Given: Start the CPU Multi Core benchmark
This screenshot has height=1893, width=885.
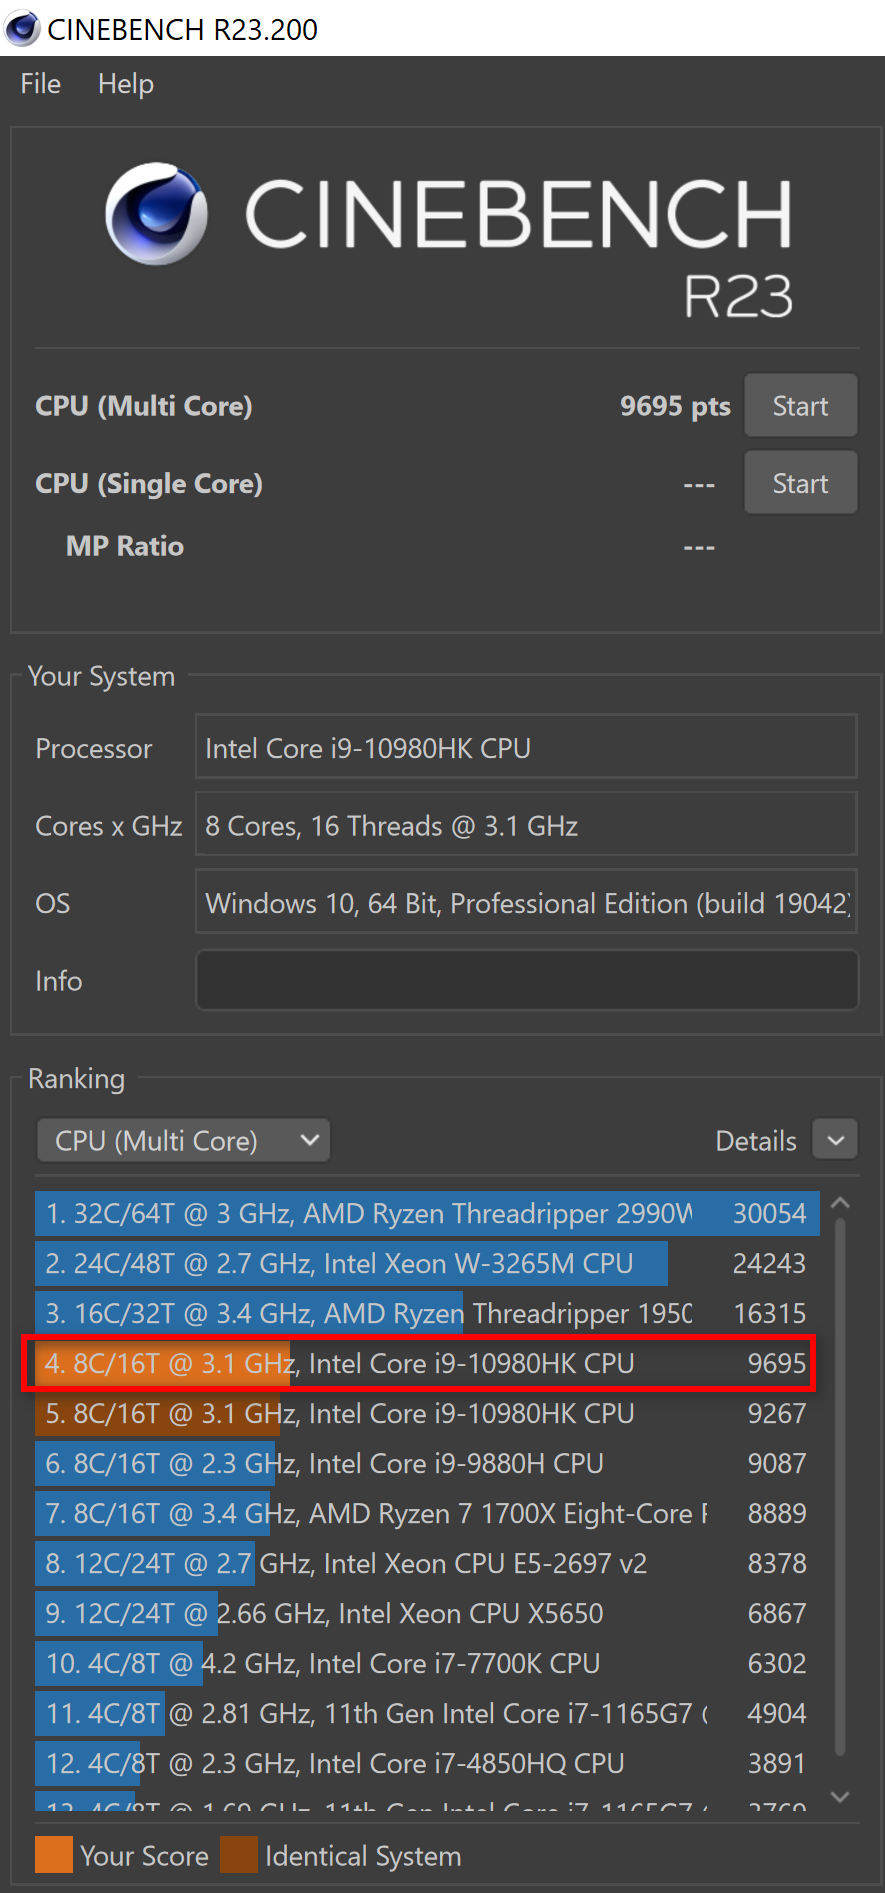Looking at the screenshot, I should [x=800, y=406].
